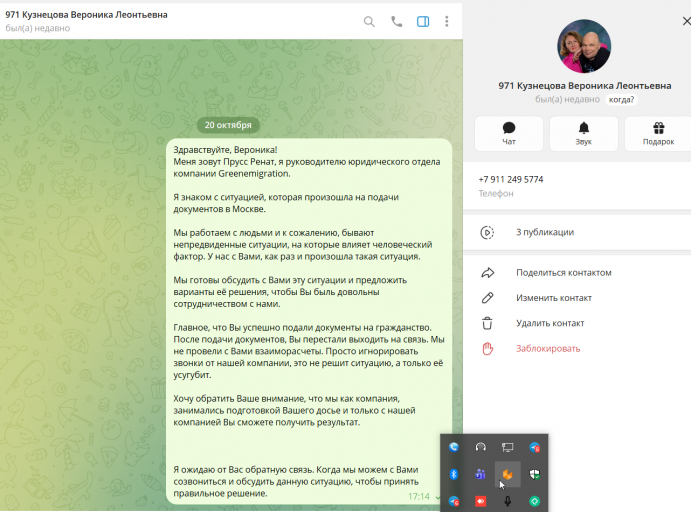
Task: Click the pencil edit icon
Action: coord(487,298)
